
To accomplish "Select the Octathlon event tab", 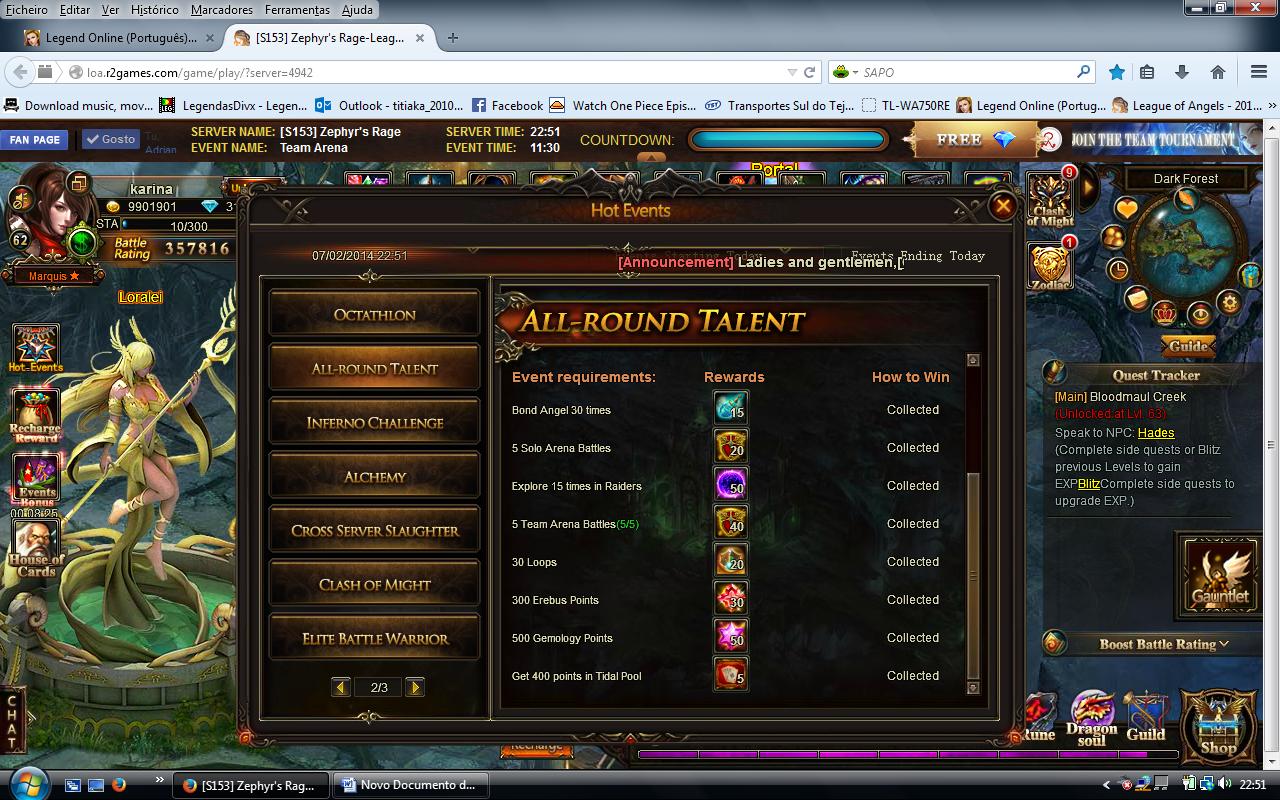I will coord(375,315).
